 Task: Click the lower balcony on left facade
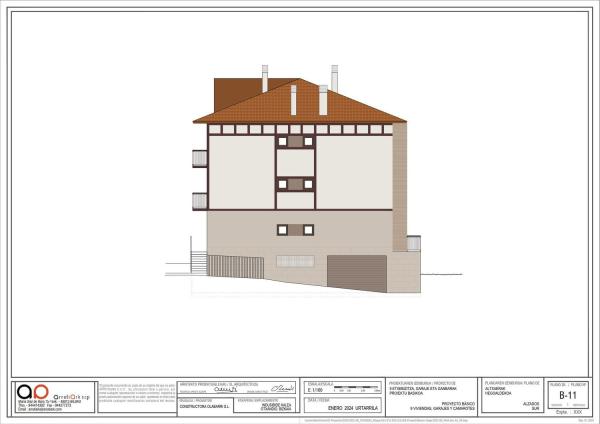point(200,200)
